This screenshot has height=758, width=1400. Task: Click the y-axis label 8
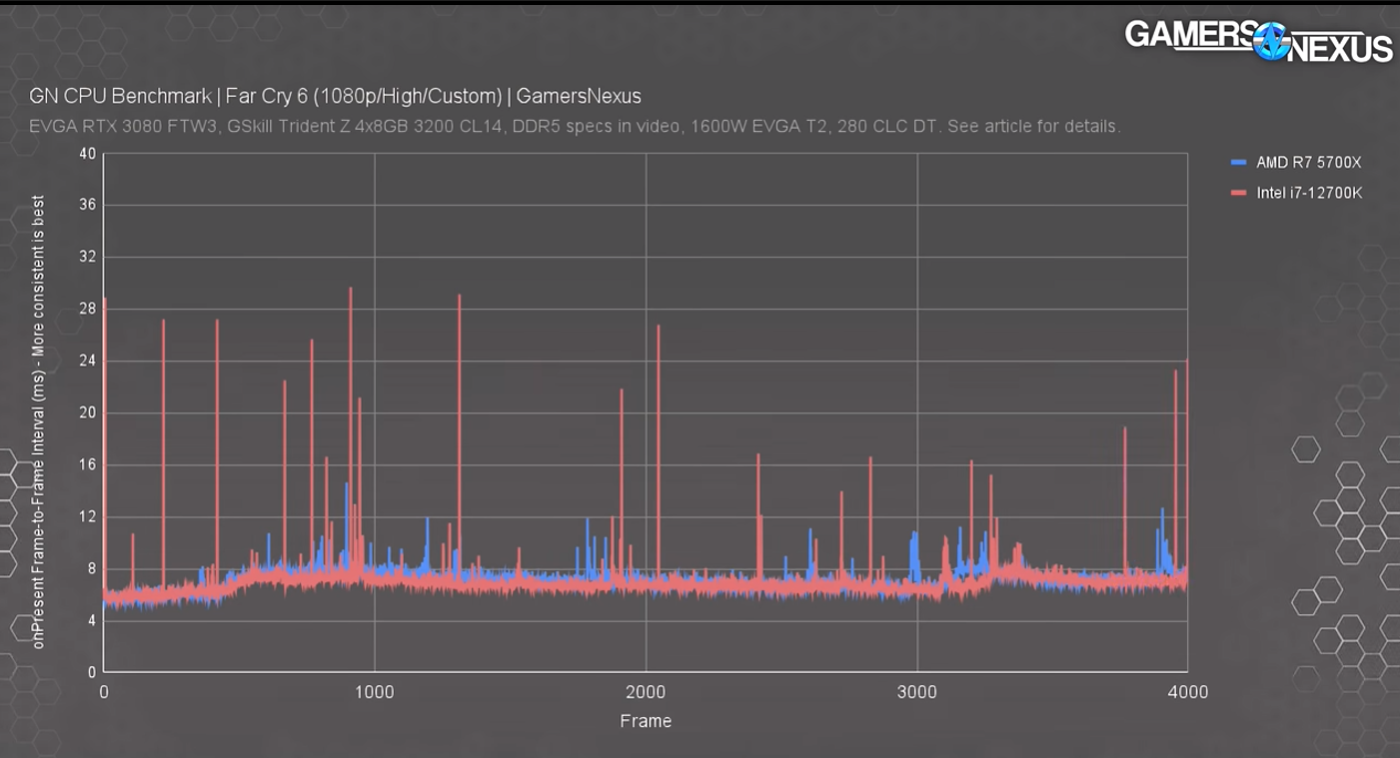tap(91, 569)
